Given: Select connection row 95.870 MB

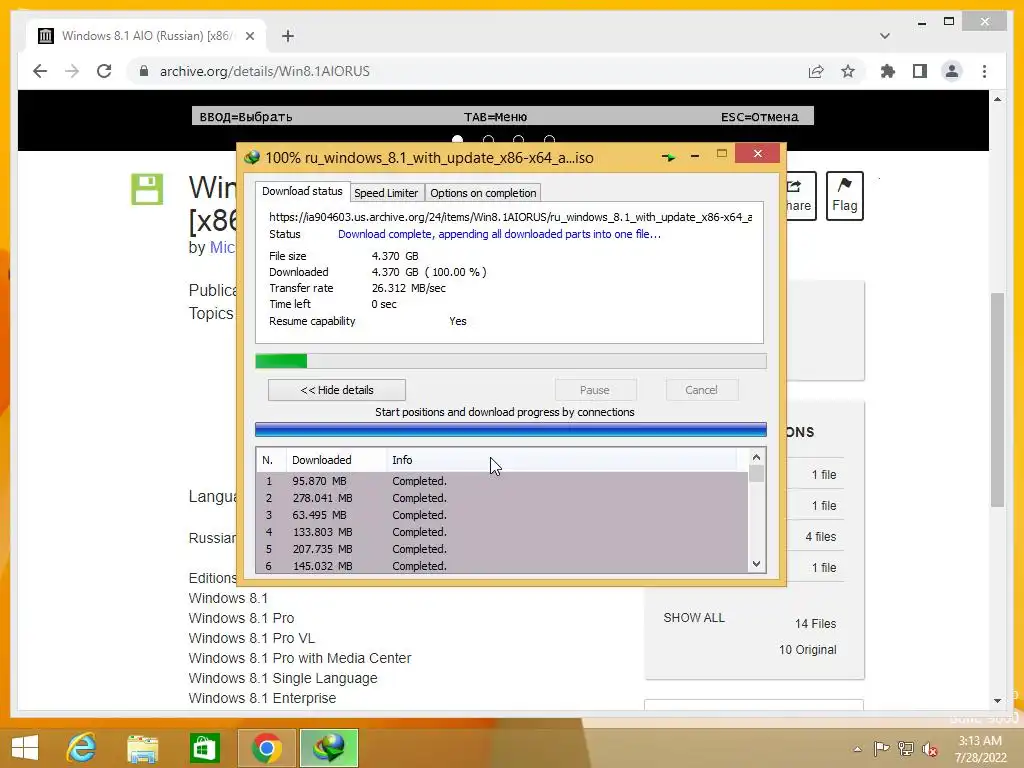Looking at the screenshot, I should point(502,481).
